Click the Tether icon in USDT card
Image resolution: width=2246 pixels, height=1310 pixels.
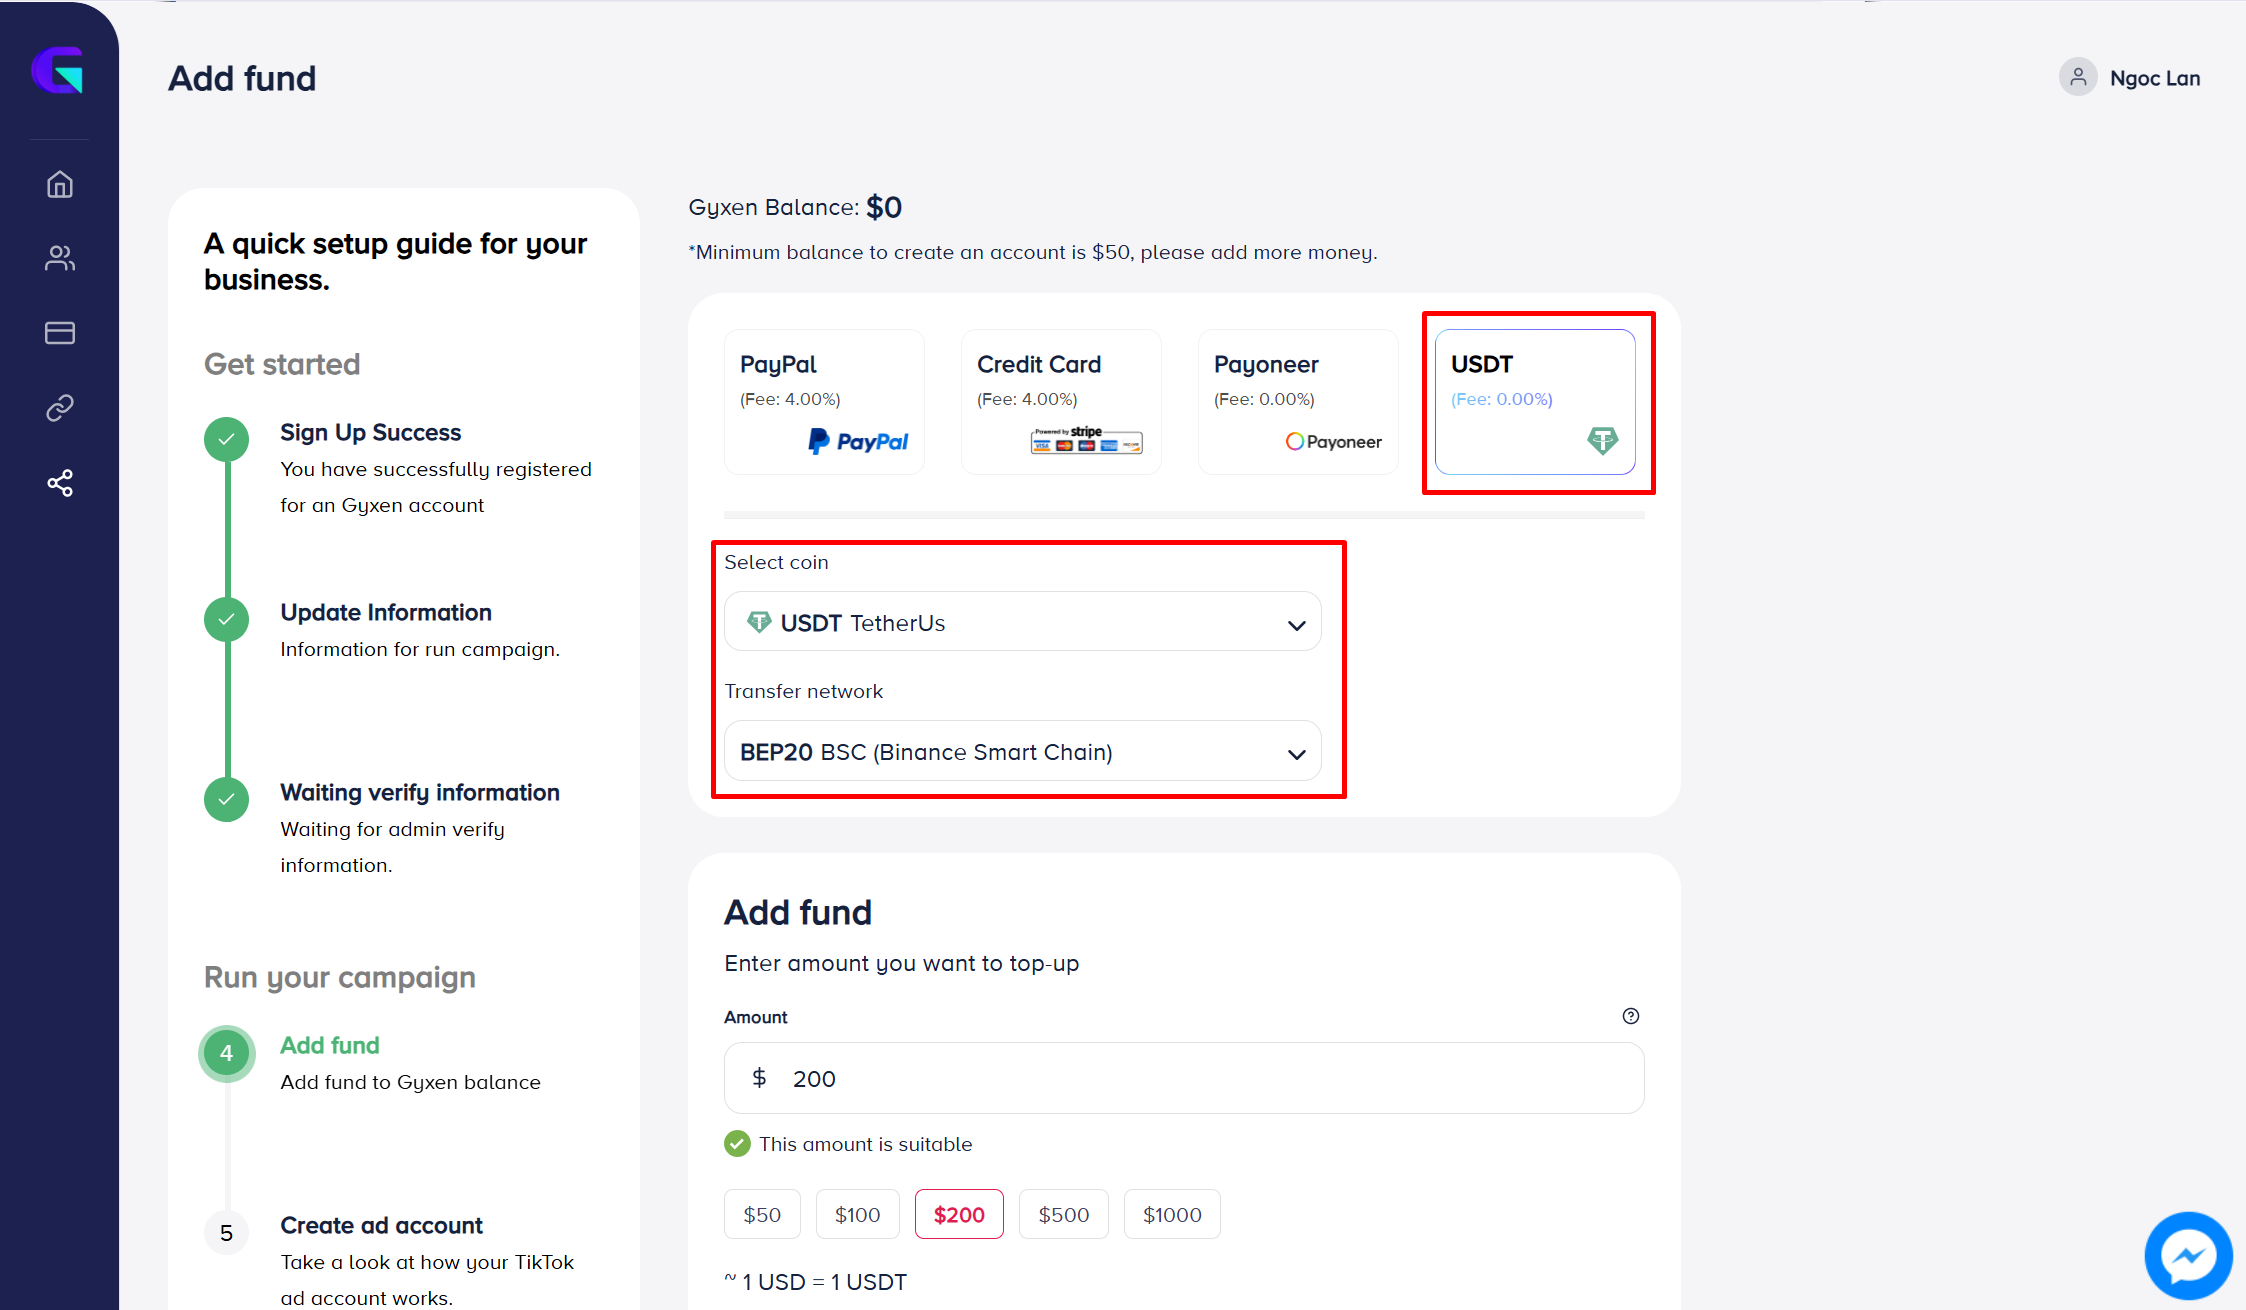point(1602,440)
